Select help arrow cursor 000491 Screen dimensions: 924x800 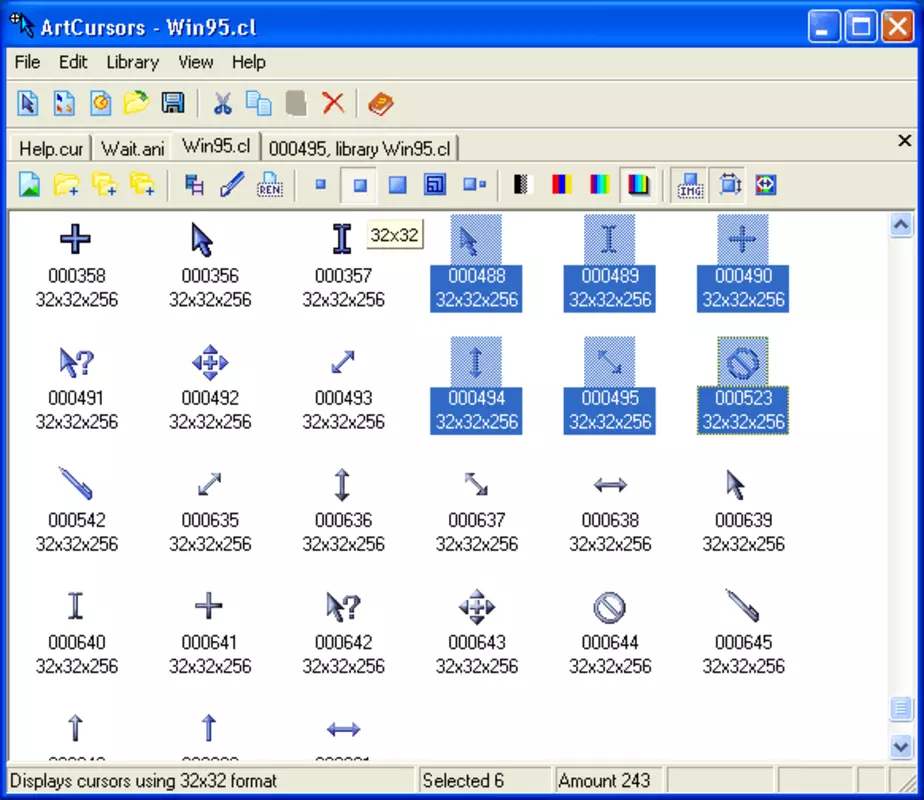(77, 362)
